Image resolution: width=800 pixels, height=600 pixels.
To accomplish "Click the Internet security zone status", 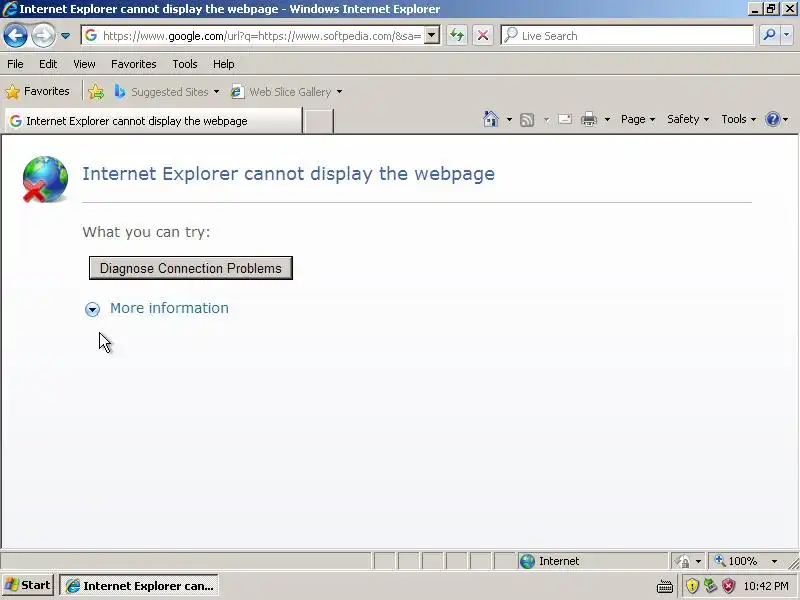I will point(592,561).
